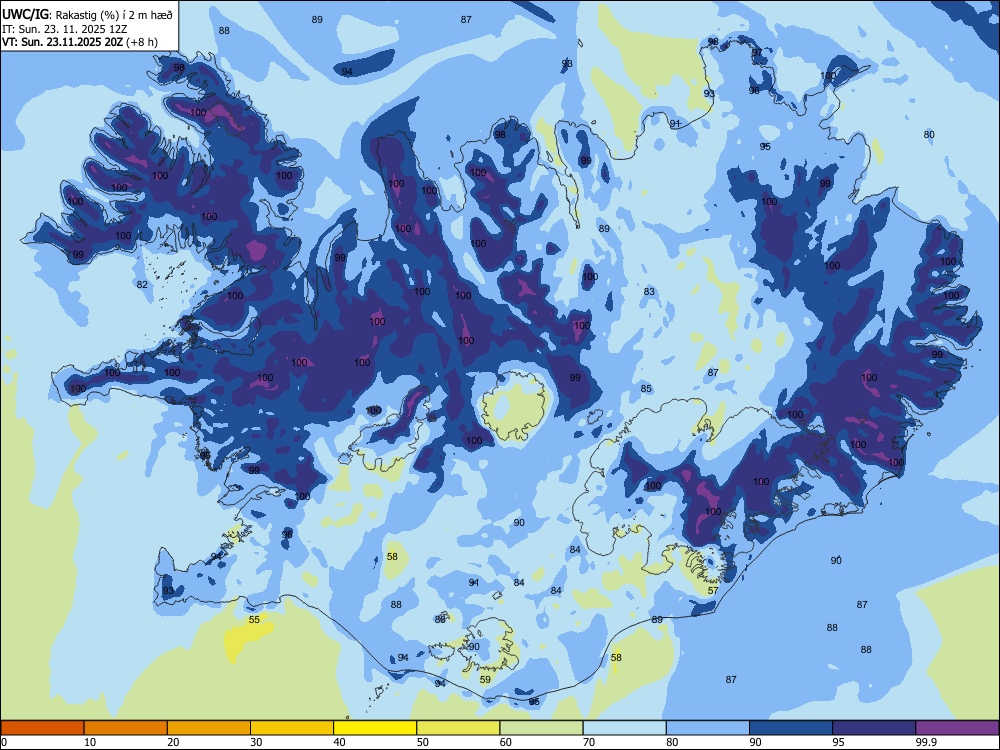Select the '10' legend label

[x=90, y=742]
